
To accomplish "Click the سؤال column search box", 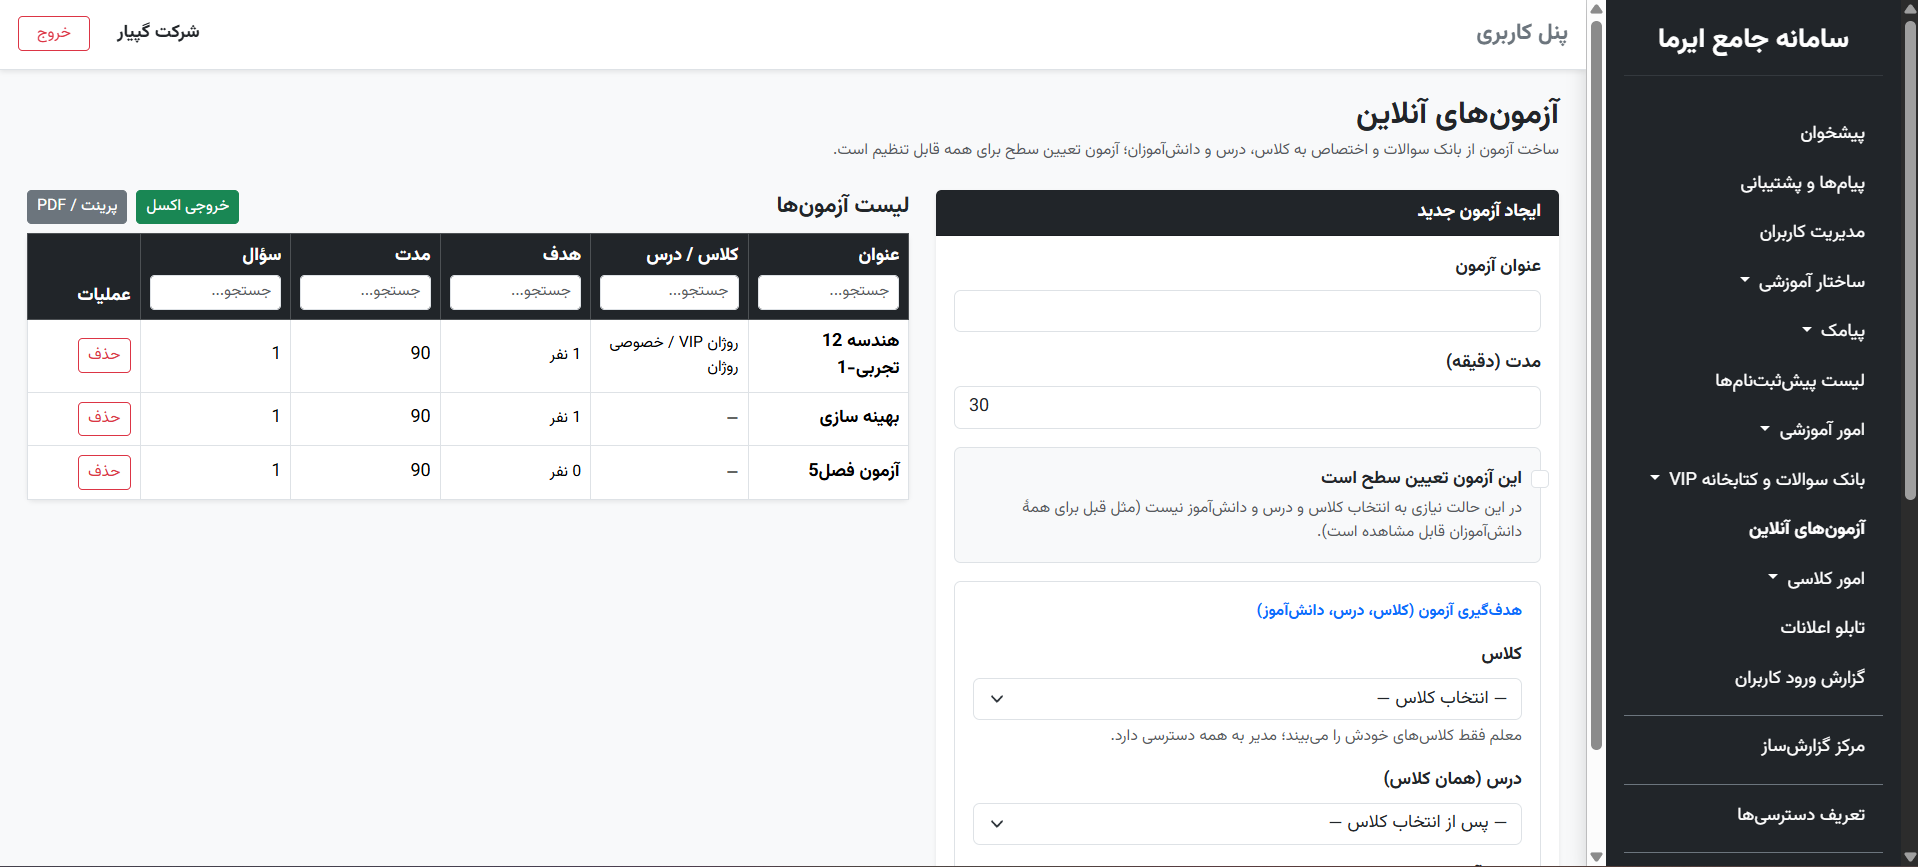I will [215, 292].
